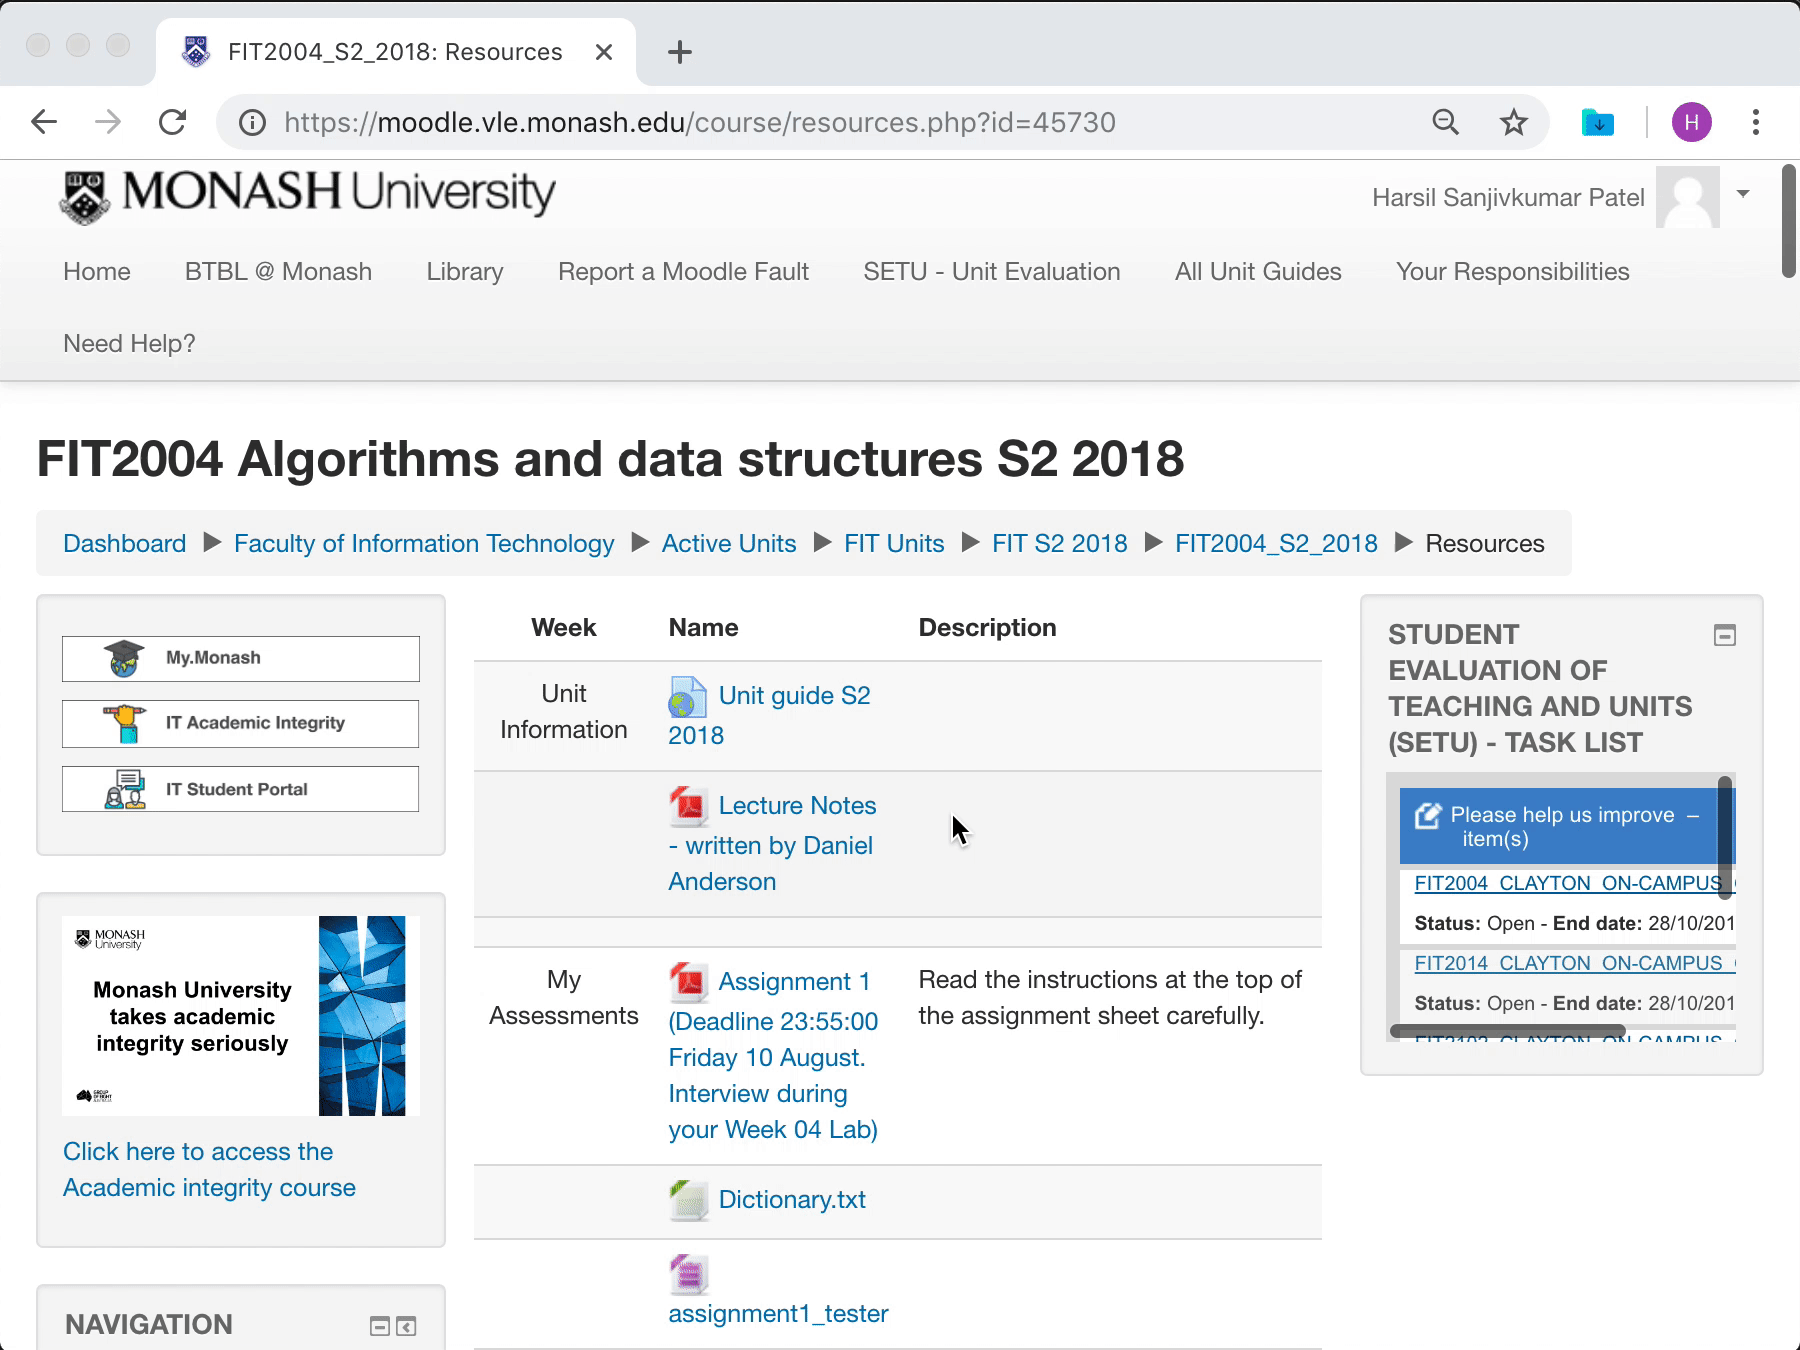Open the Home menu item
Screen dimensions: 1800x1350
coord(97,272)
